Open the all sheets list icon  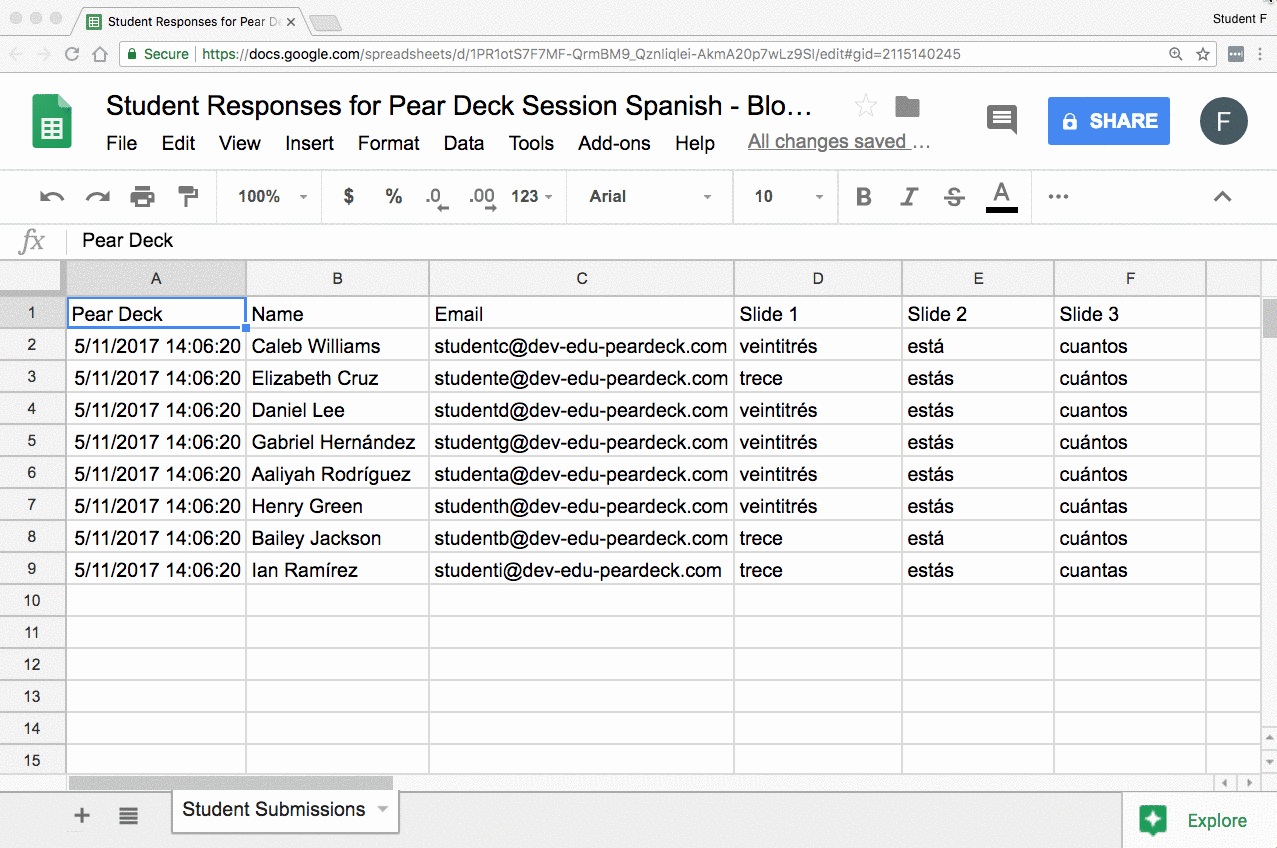128,816
